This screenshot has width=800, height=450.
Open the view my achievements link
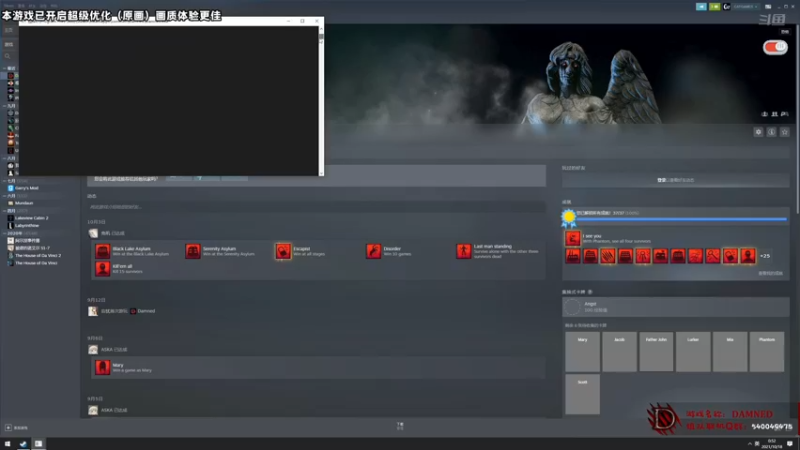click(770, 273)
